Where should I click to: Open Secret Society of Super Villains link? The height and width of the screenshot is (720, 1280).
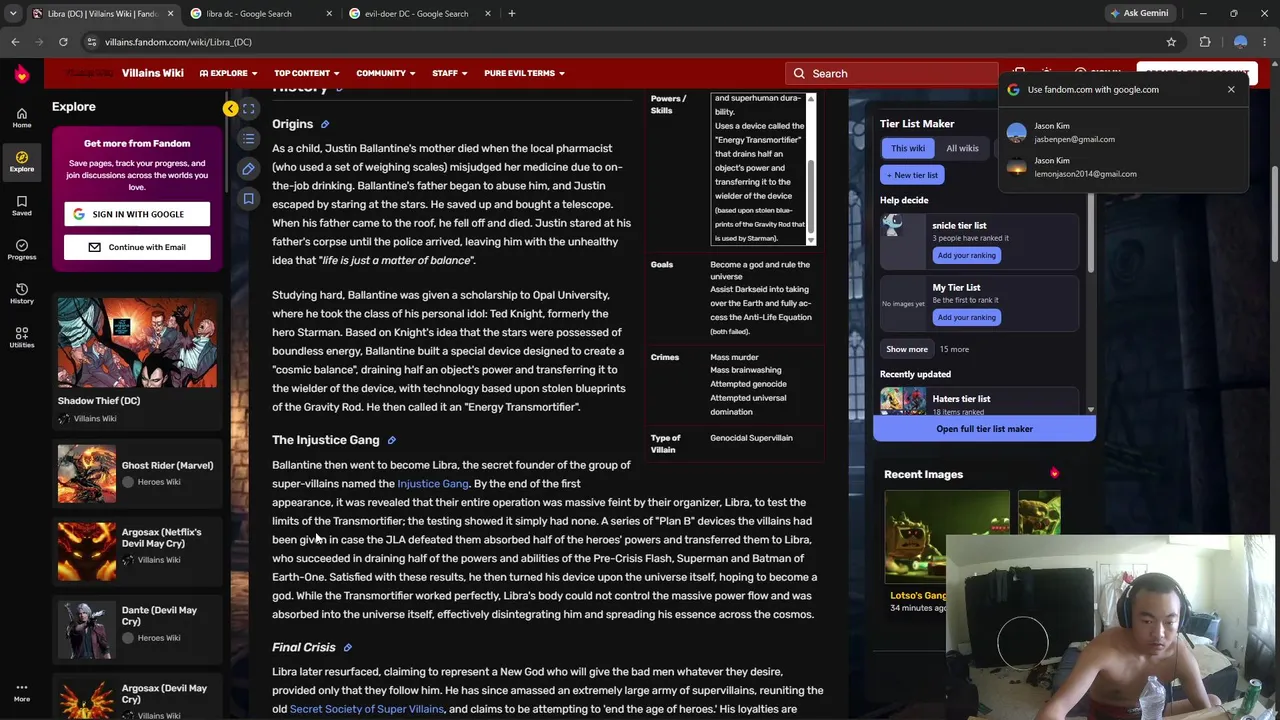tap(366, 709)
